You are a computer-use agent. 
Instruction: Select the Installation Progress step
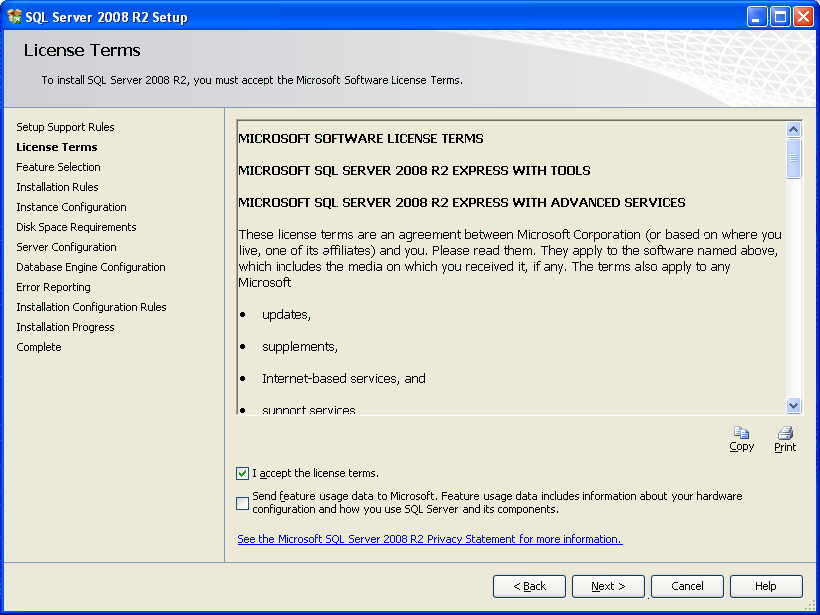pyautogui.click(x=65, y=327)
